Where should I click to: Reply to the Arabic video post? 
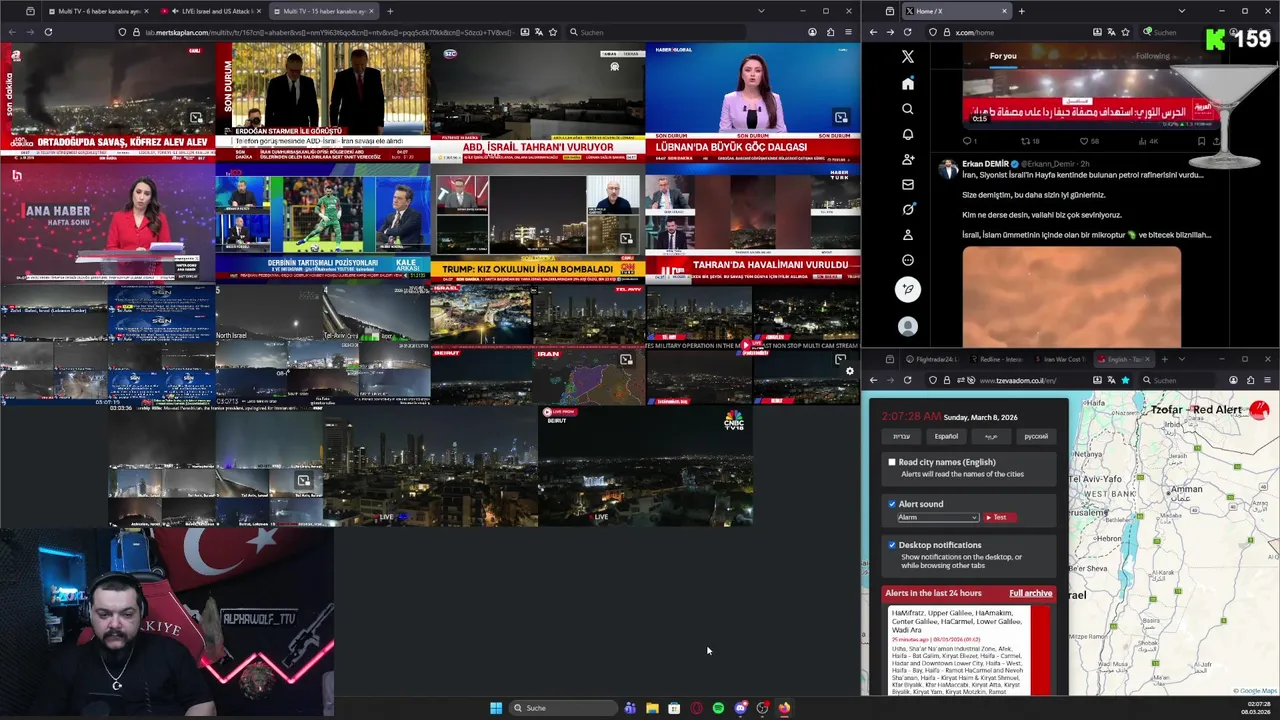pos(968,141)
